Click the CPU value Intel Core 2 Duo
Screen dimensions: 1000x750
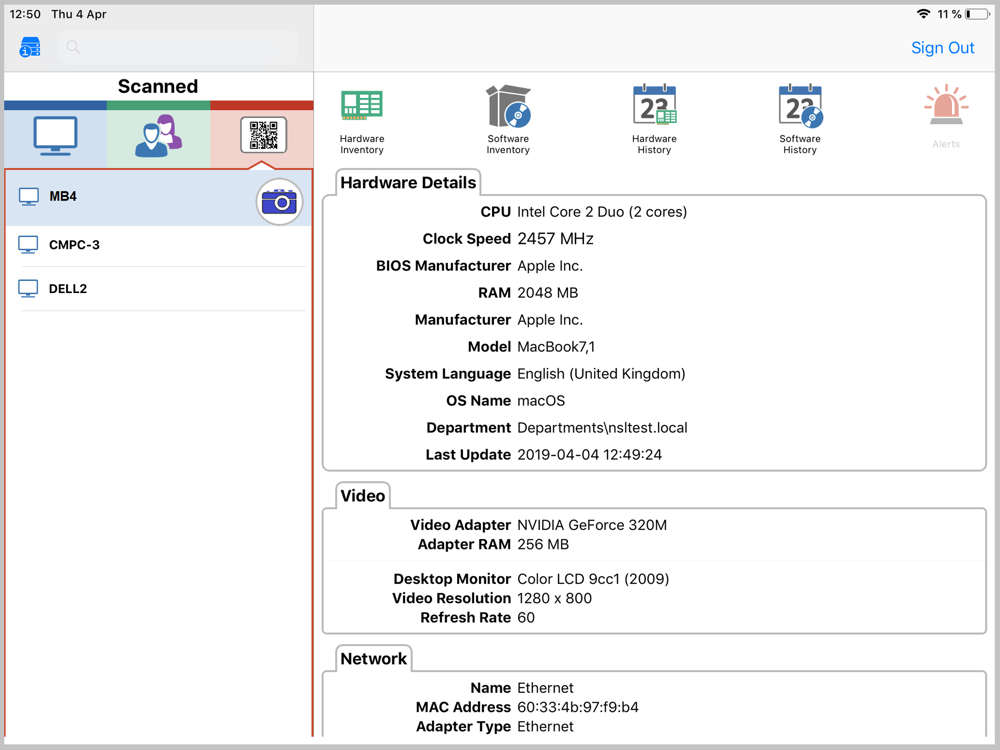click(x=601, y=212)
